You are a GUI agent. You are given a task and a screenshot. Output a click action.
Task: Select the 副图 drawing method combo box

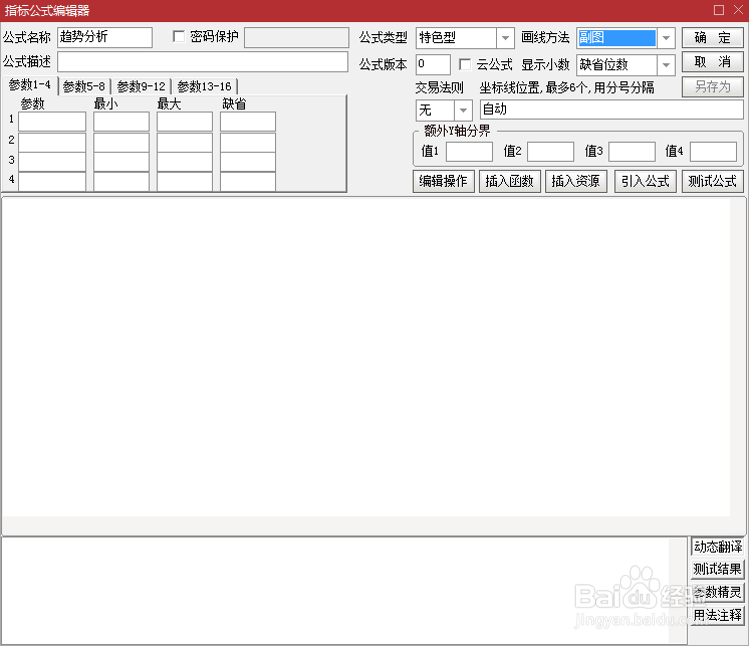click(625, 38)
